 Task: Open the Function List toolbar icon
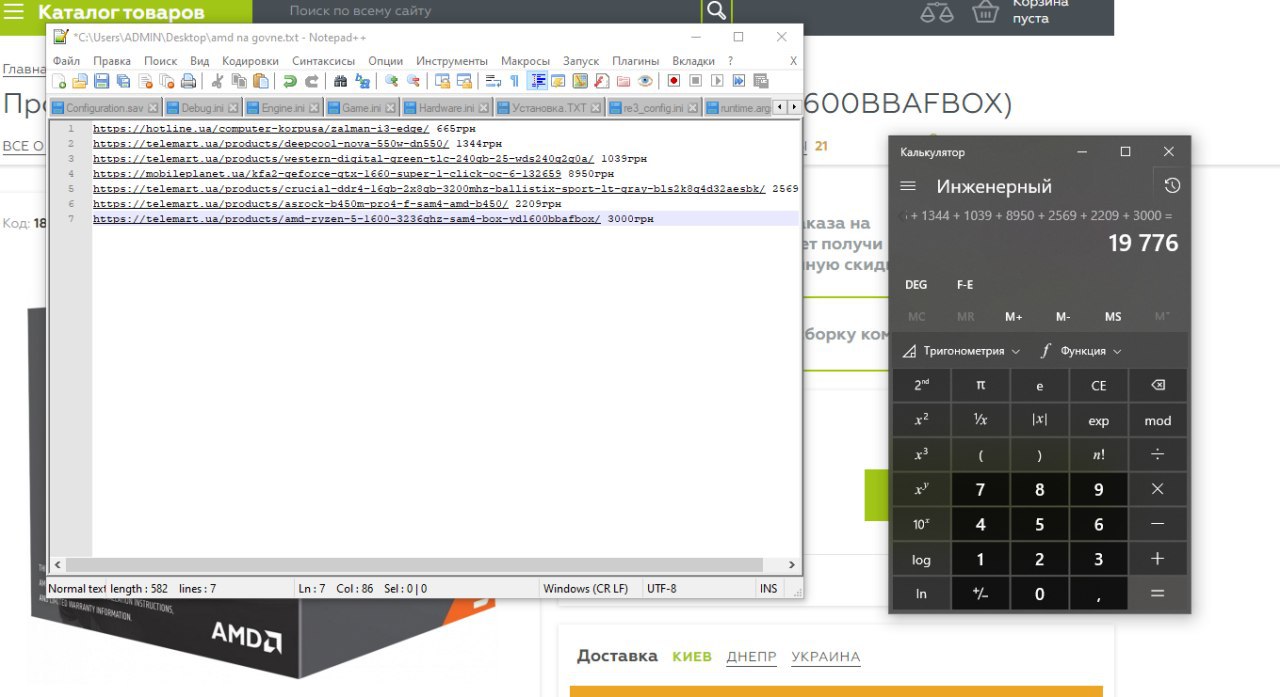tap(602, 81)
